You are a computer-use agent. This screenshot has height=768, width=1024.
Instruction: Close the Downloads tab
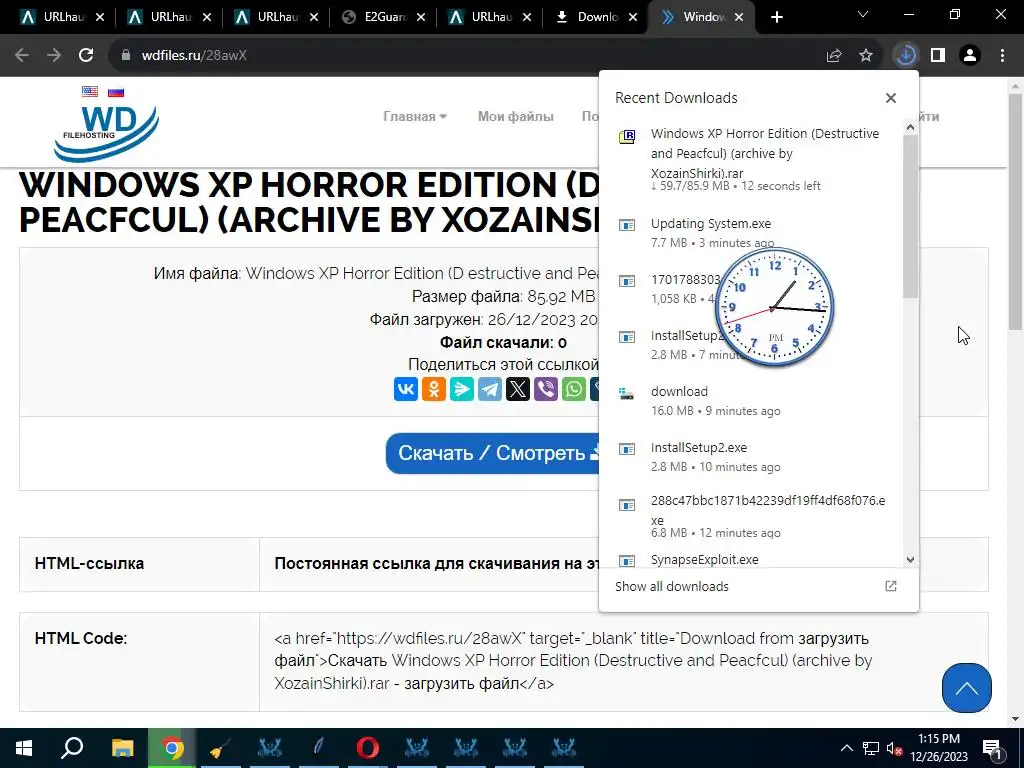coord(633,18)
